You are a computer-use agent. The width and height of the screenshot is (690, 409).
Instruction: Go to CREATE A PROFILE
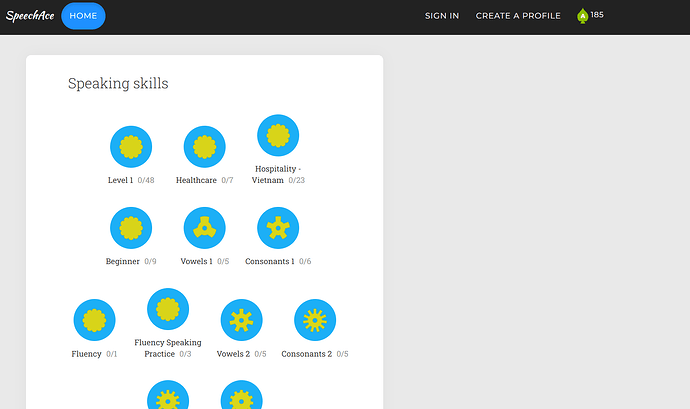coord(518,16)
